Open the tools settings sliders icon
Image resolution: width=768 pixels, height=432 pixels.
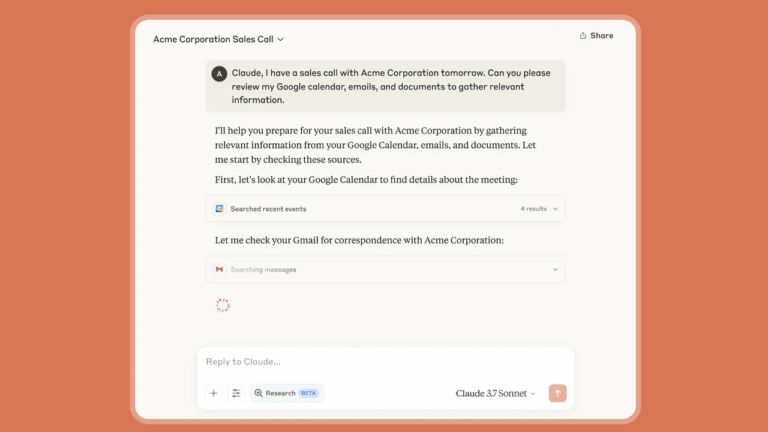coord(236,393)
